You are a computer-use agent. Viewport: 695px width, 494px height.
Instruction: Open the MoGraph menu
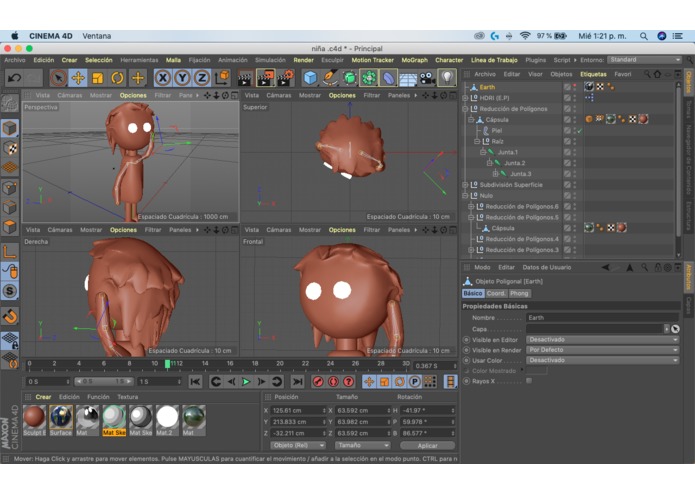[414, 60]
